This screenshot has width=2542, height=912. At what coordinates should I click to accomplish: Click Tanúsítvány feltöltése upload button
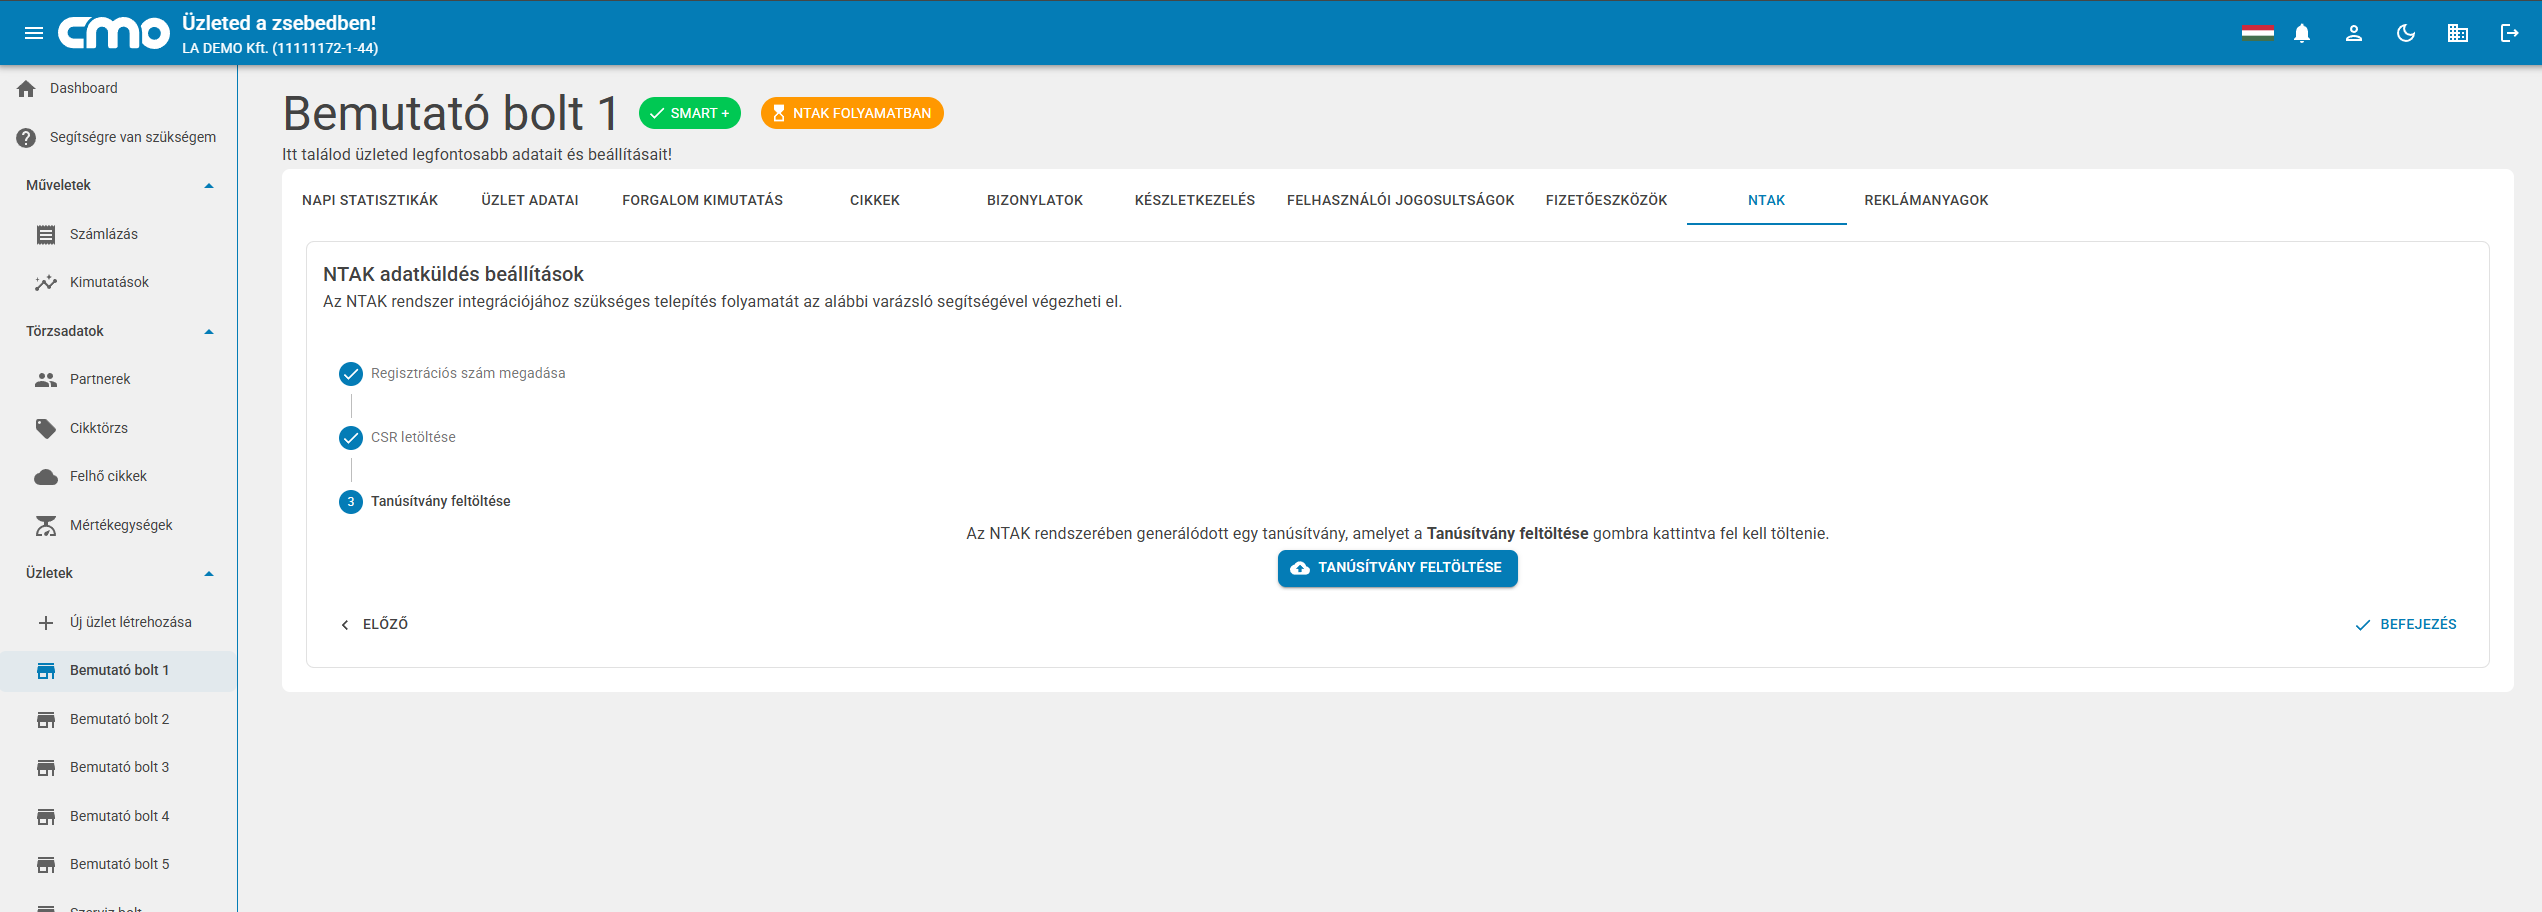pyautogui.click(x=1398, y=568)
